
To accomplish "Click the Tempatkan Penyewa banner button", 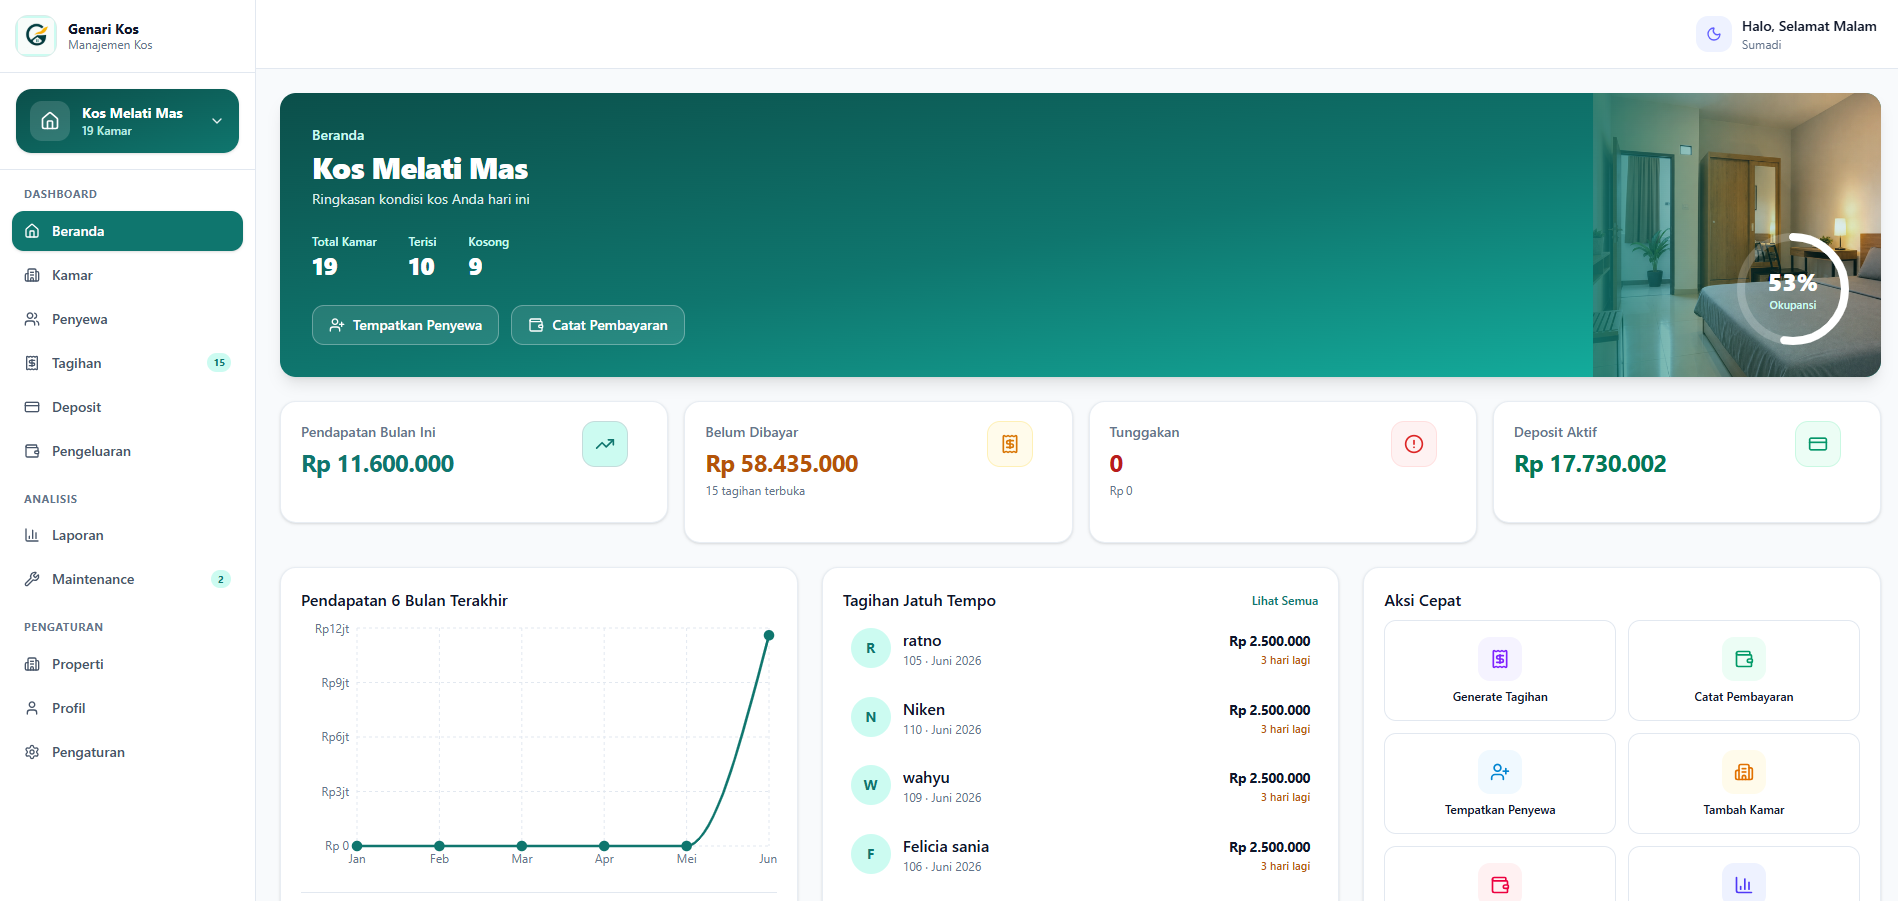I will pyautogui.click(x=405, y=325).
